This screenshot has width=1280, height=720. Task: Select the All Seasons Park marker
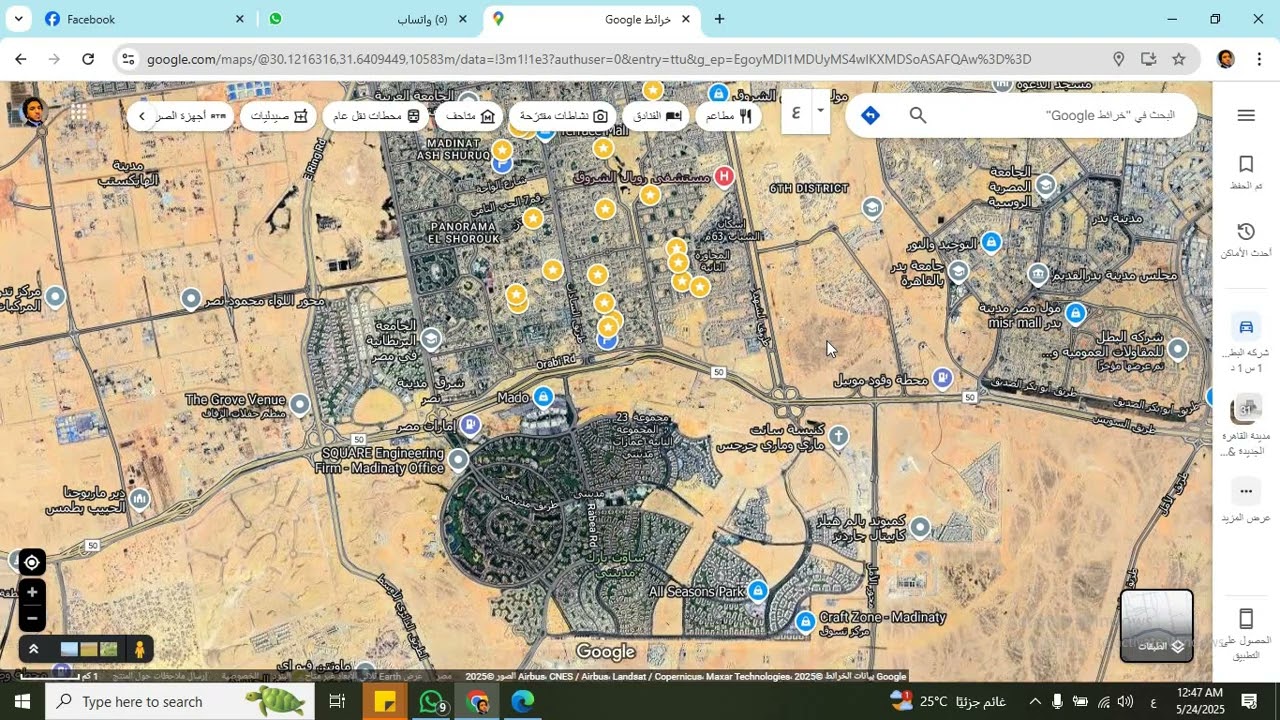click(x=758, y=591)
